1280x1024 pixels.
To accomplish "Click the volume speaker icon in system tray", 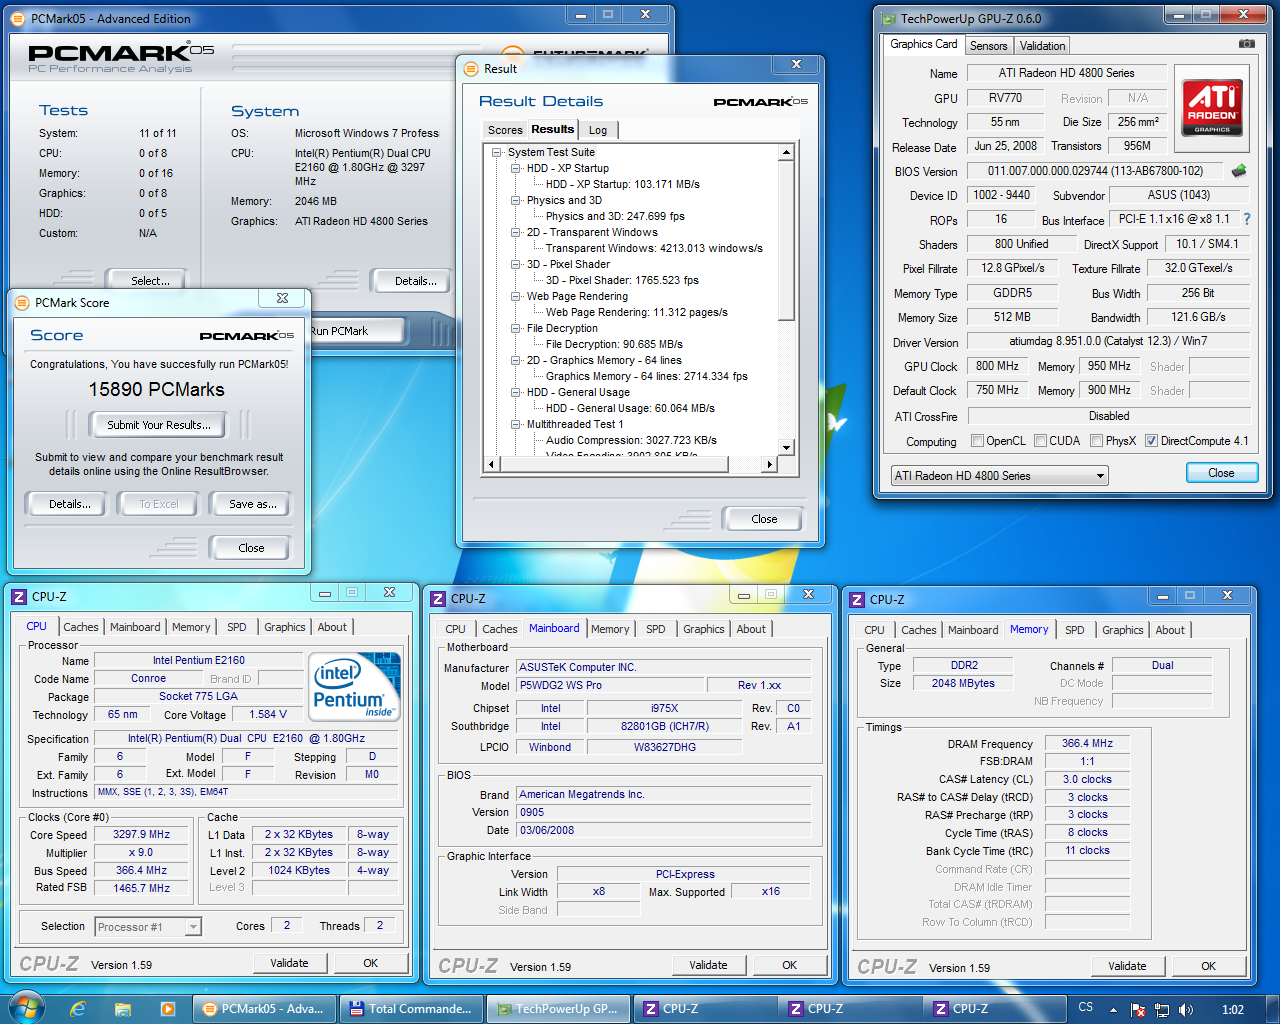I will 1186,1010.
